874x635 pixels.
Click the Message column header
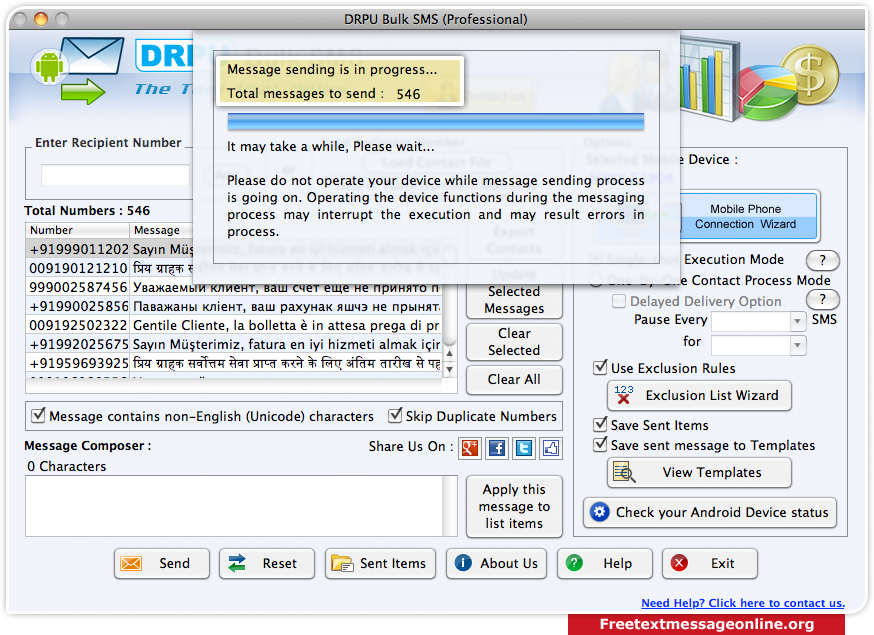[x=162, y=230]
